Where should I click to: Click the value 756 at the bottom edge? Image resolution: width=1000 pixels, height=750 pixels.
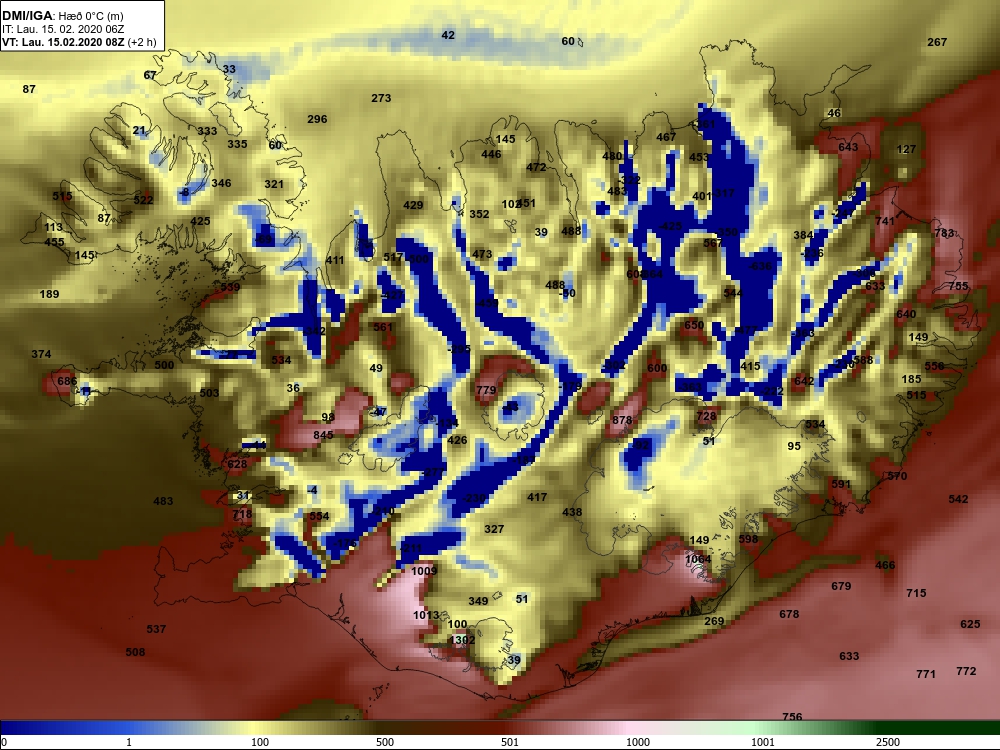[792, 717]
